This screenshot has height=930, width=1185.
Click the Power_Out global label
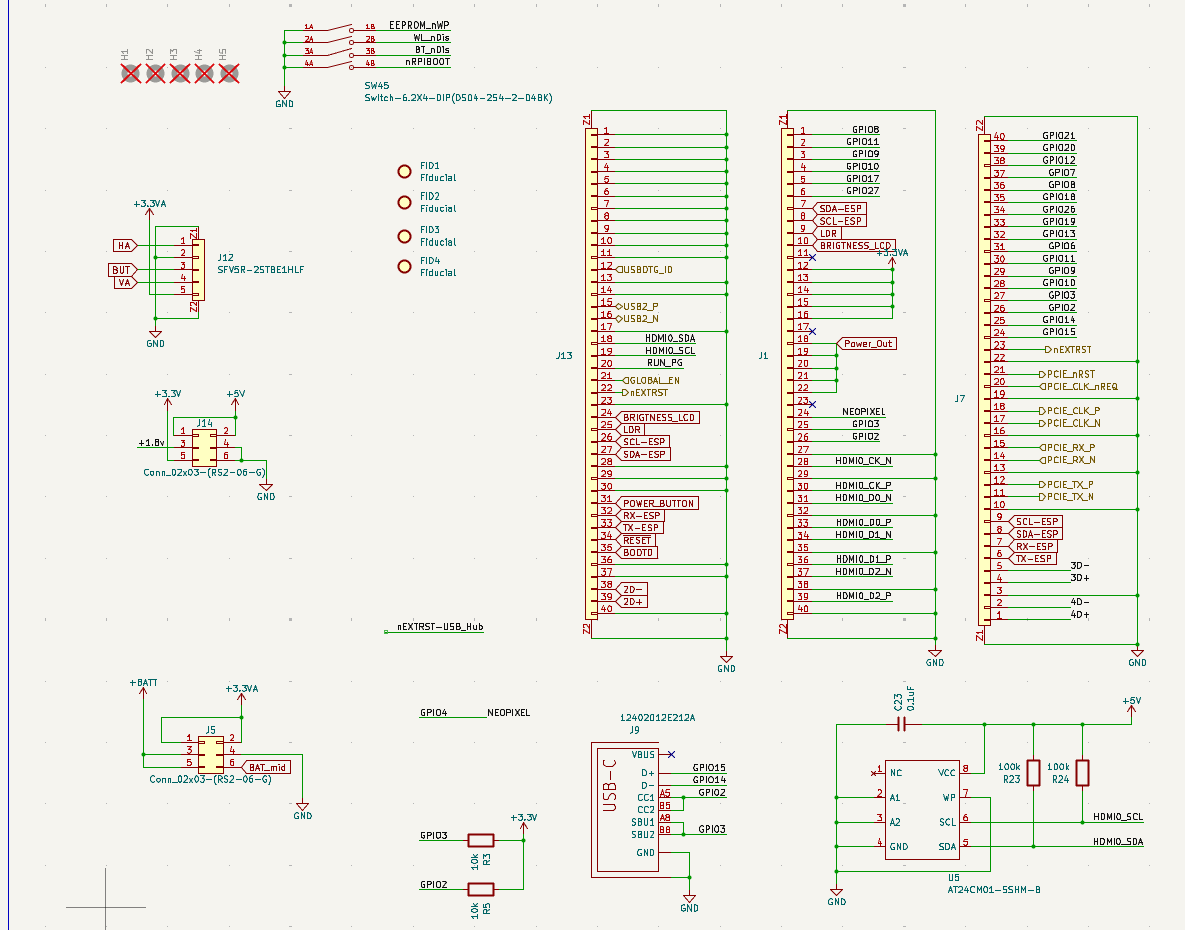(x=866, y=343)
